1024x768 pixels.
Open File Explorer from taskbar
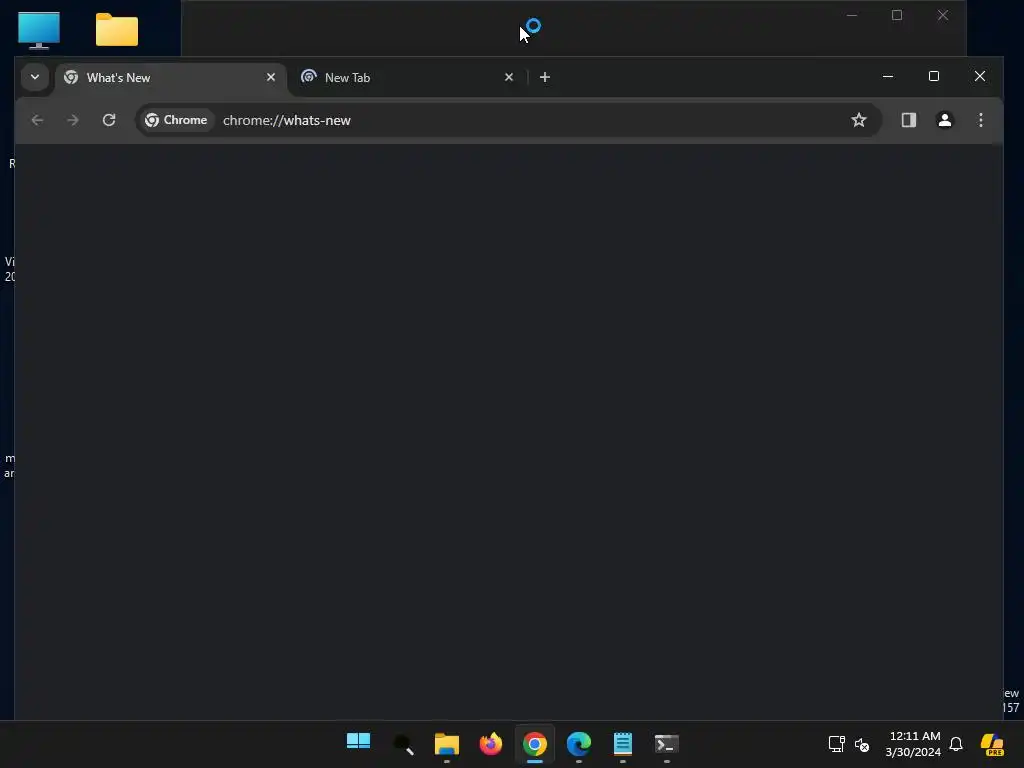447,744
